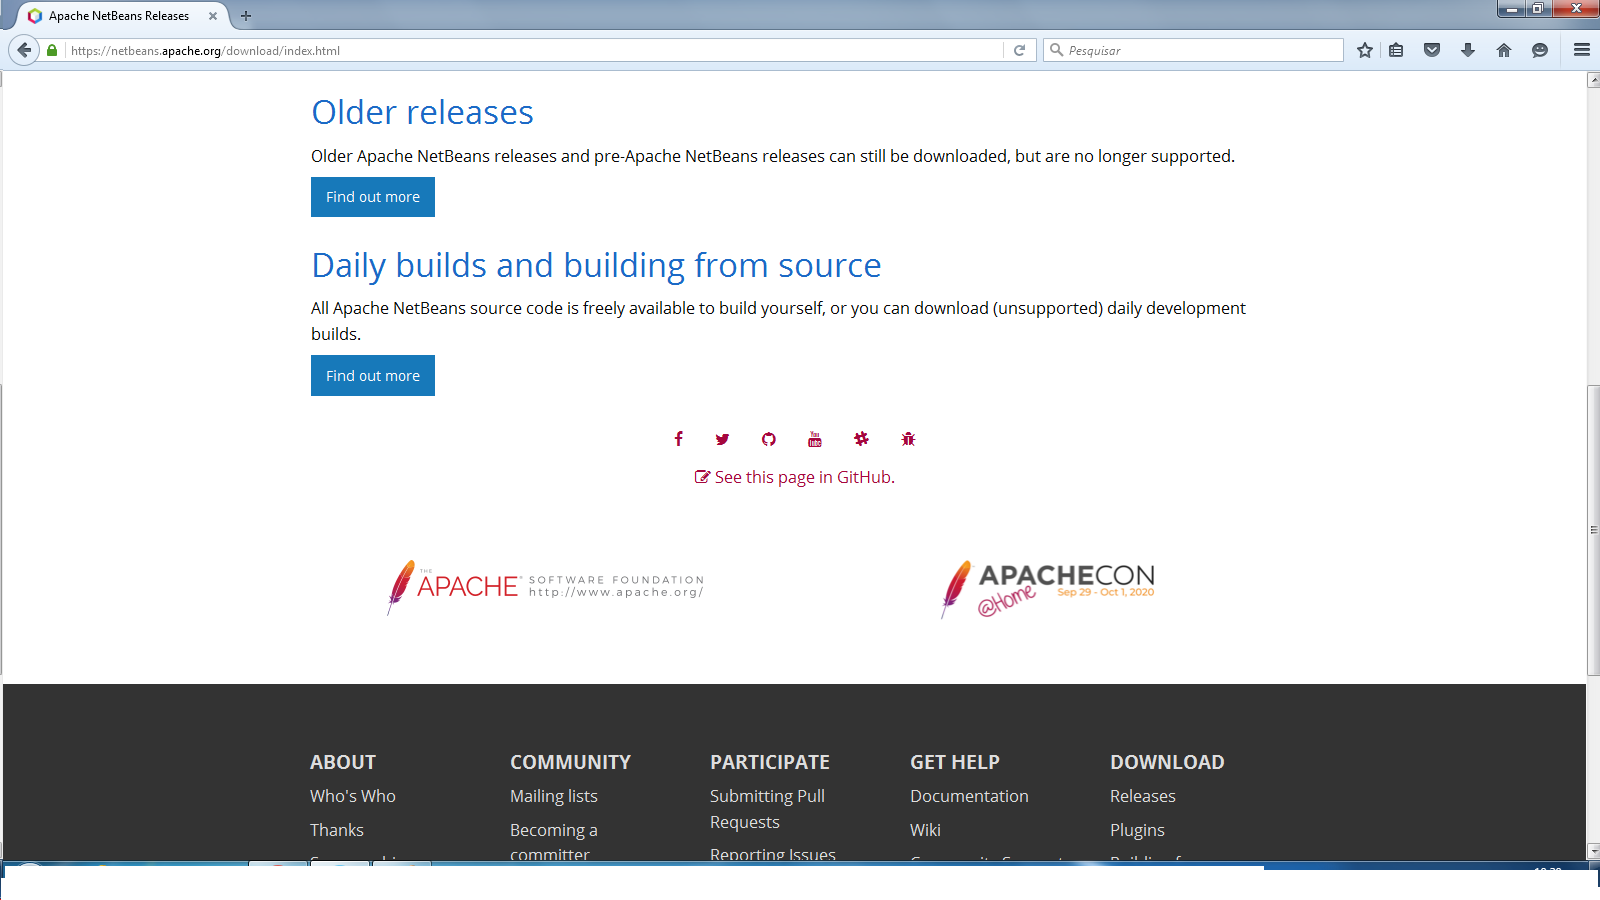
Task: Open the Firefox hamburger menu
Action: [x=1581, y=50]
